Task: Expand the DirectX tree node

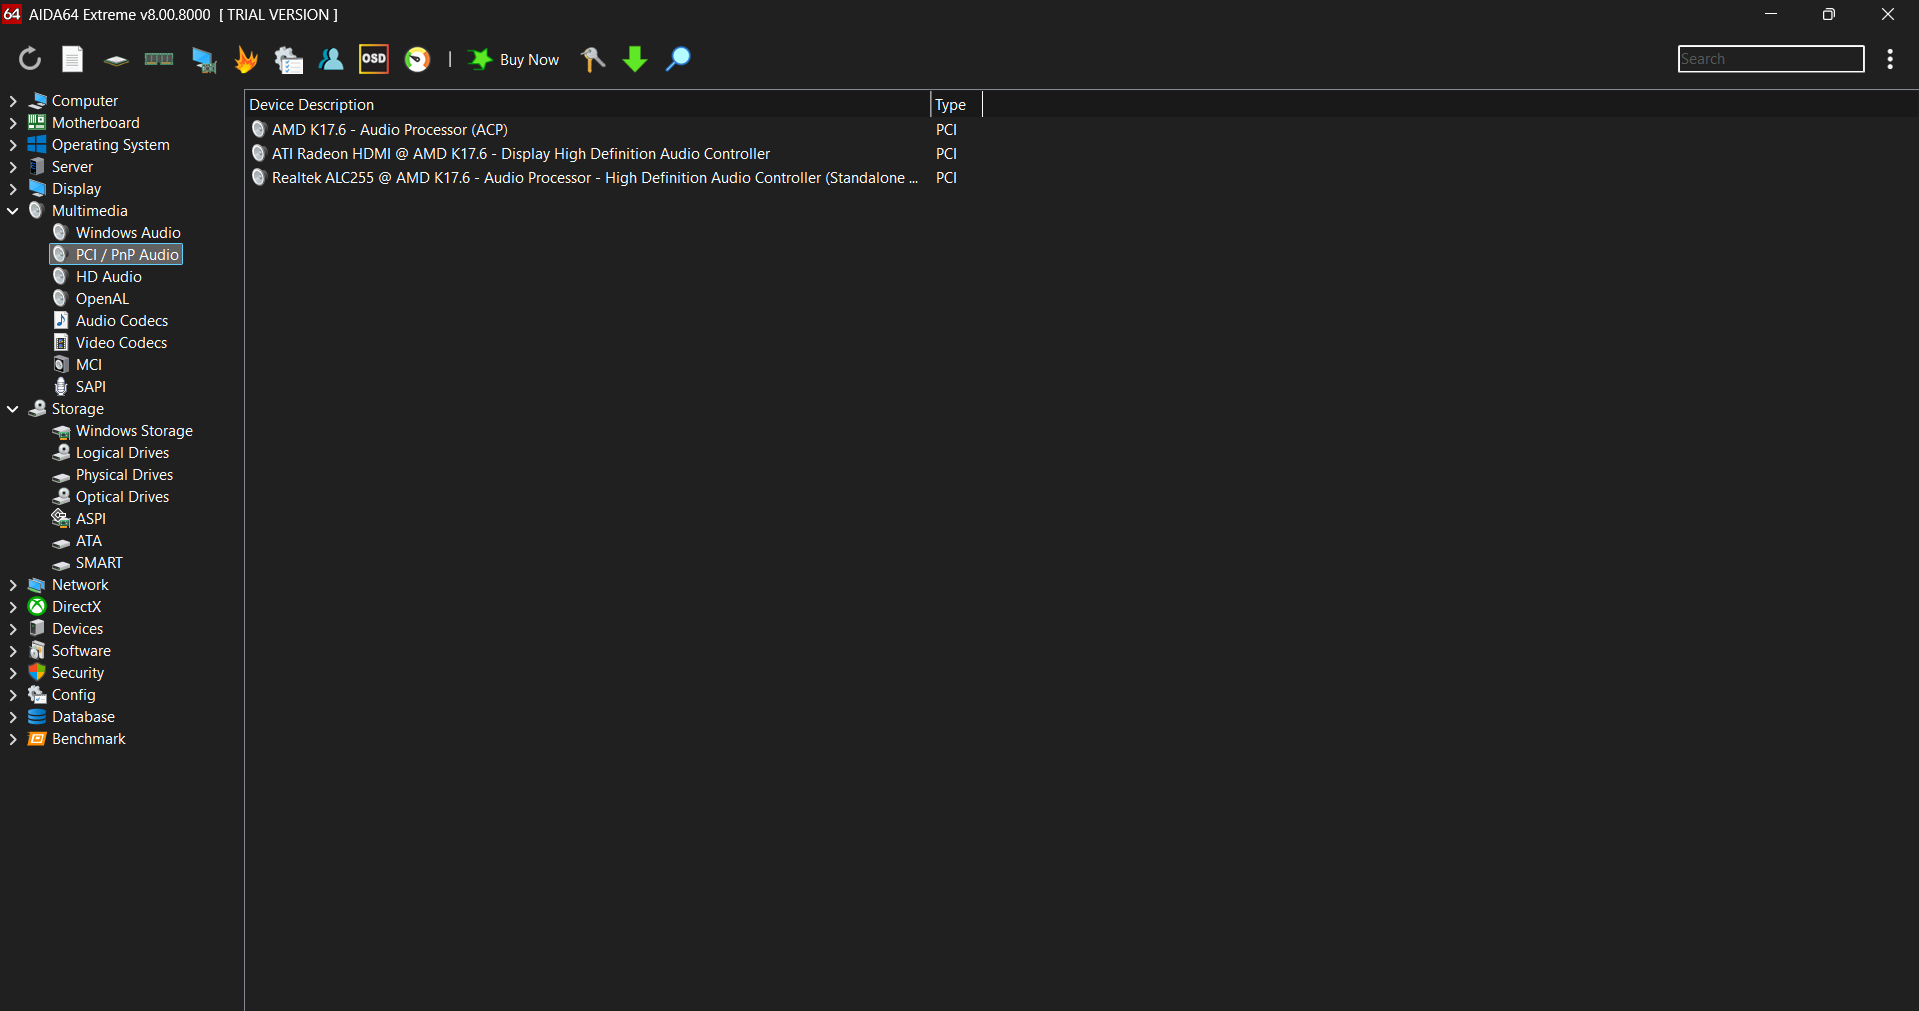Action: click(x=13, y=607)
